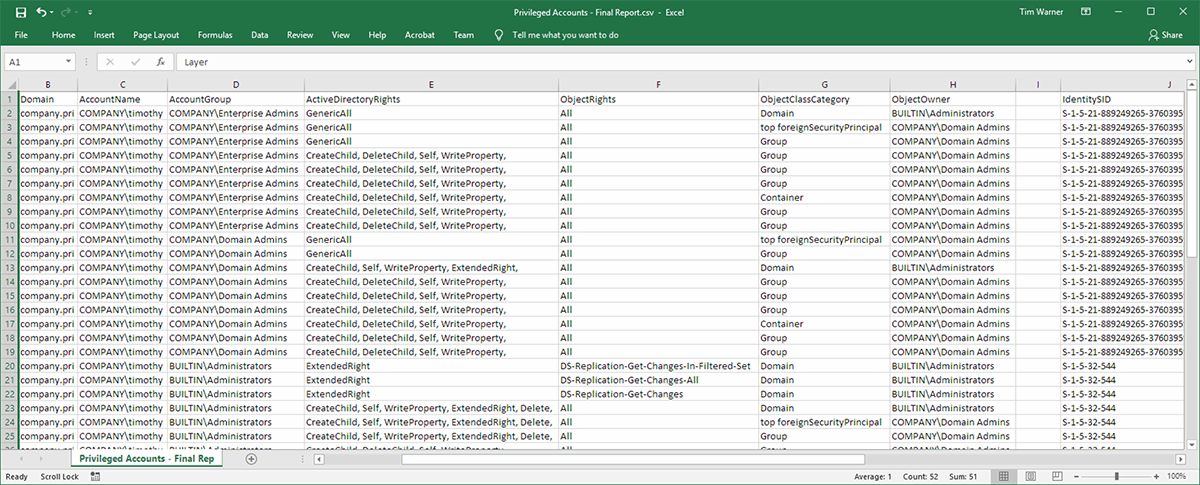Click the Tell me lightbulb icon
1200x485 pixels.
499,35
